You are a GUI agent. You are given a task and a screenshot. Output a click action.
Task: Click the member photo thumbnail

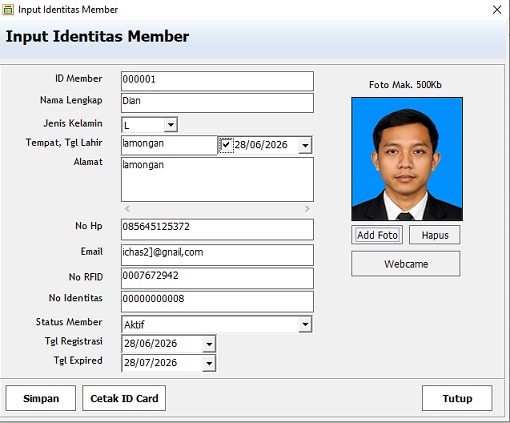(407, 159)
